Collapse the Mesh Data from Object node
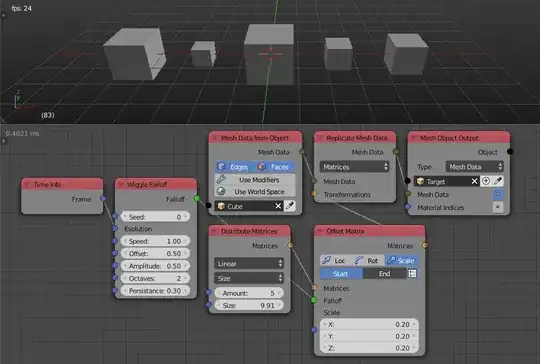540x364 pixels. tap(215, 138)
